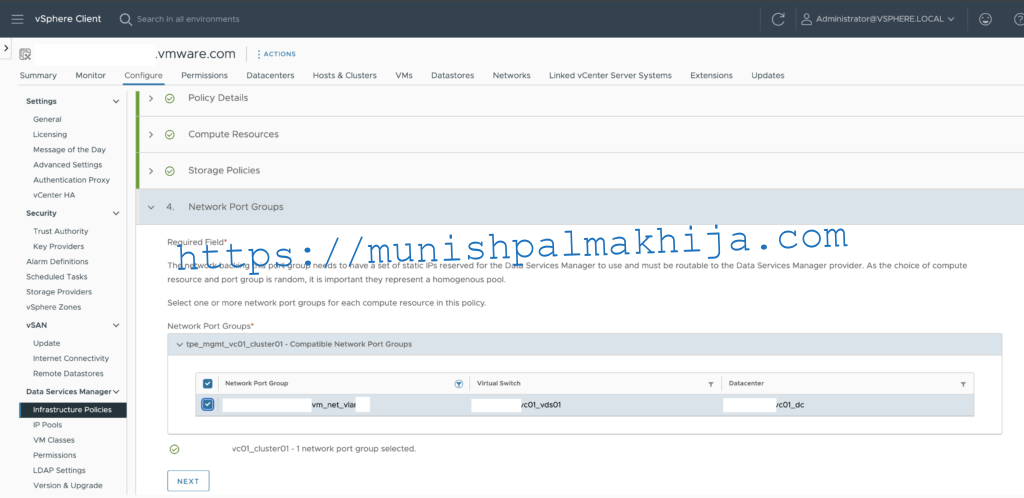Open General settings in sidebar

[47, 119]
